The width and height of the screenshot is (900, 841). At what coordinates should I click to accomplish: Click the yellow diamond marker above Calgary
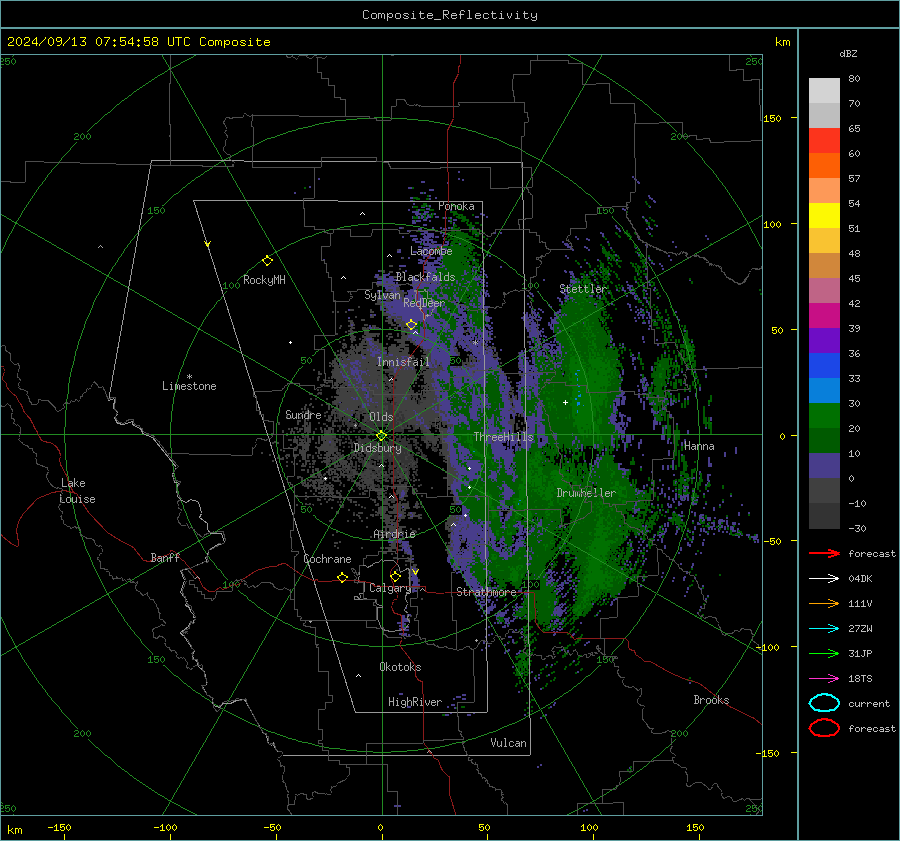pos(395,576)
